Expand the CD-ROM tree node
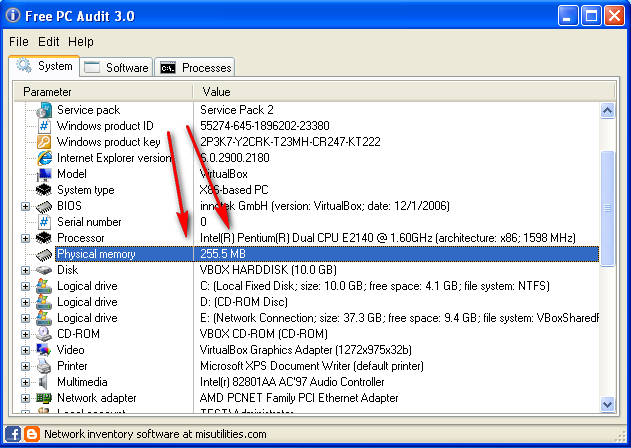The height and width of the screenshot is (448, 631). pyautogui.click(x=25, y=334)
